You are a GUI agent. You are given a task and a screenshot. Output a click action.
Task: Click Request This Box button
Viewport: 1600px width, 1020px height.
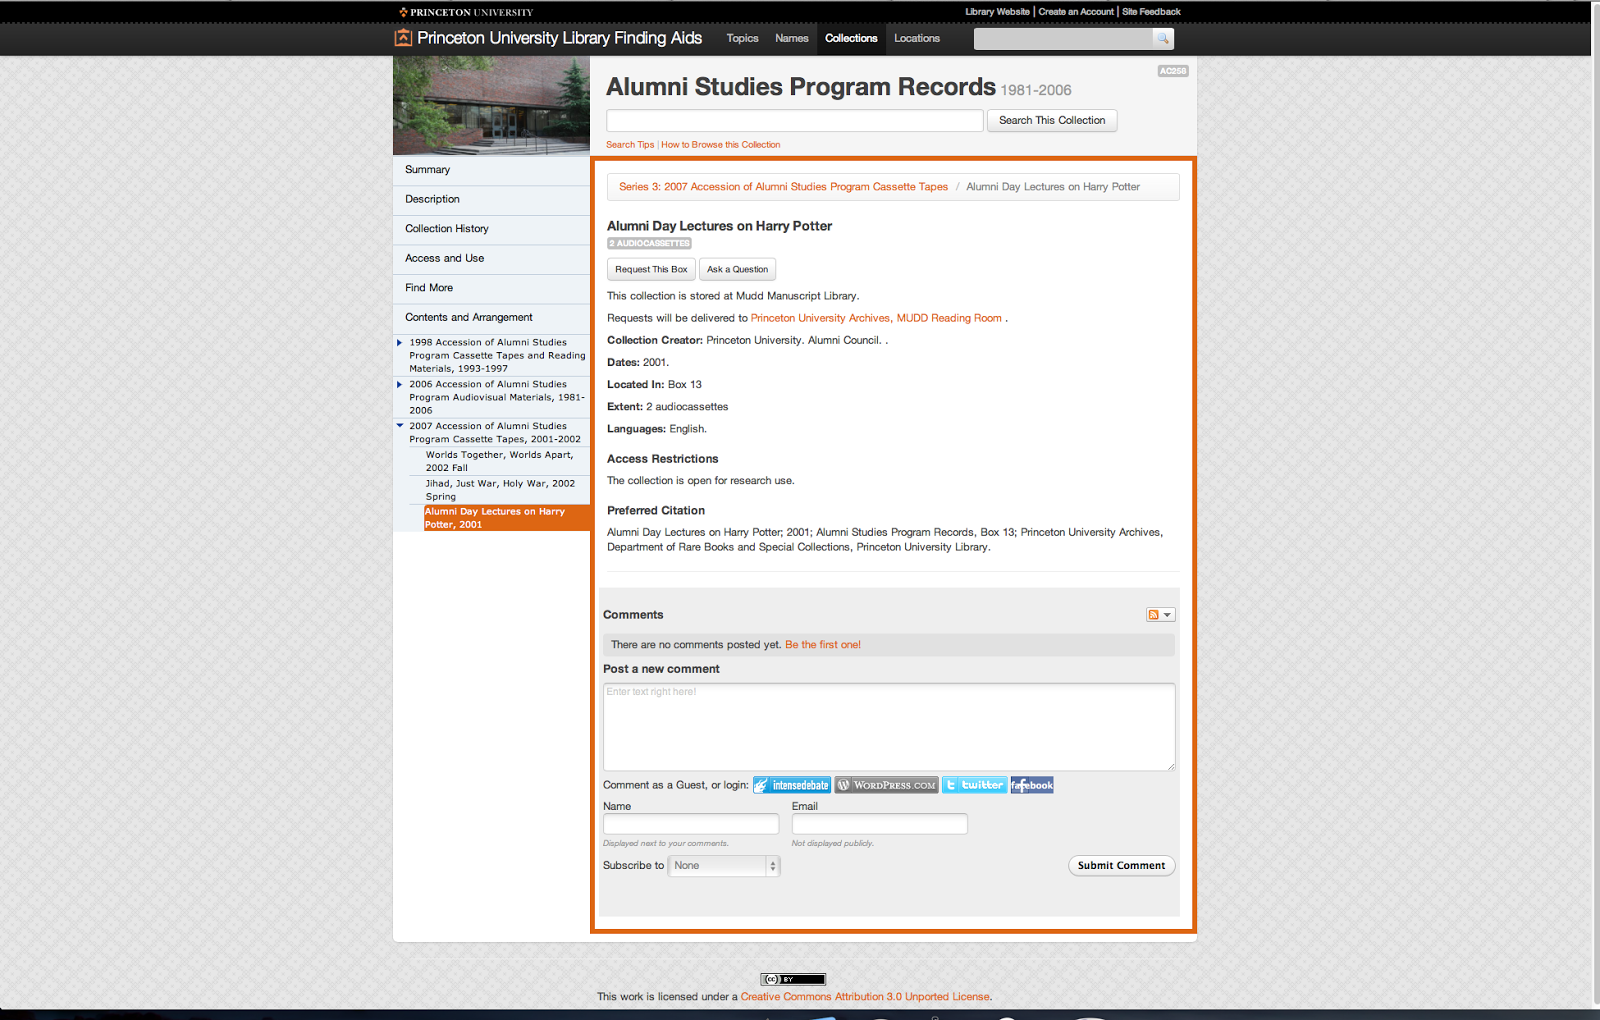[651, 269]
